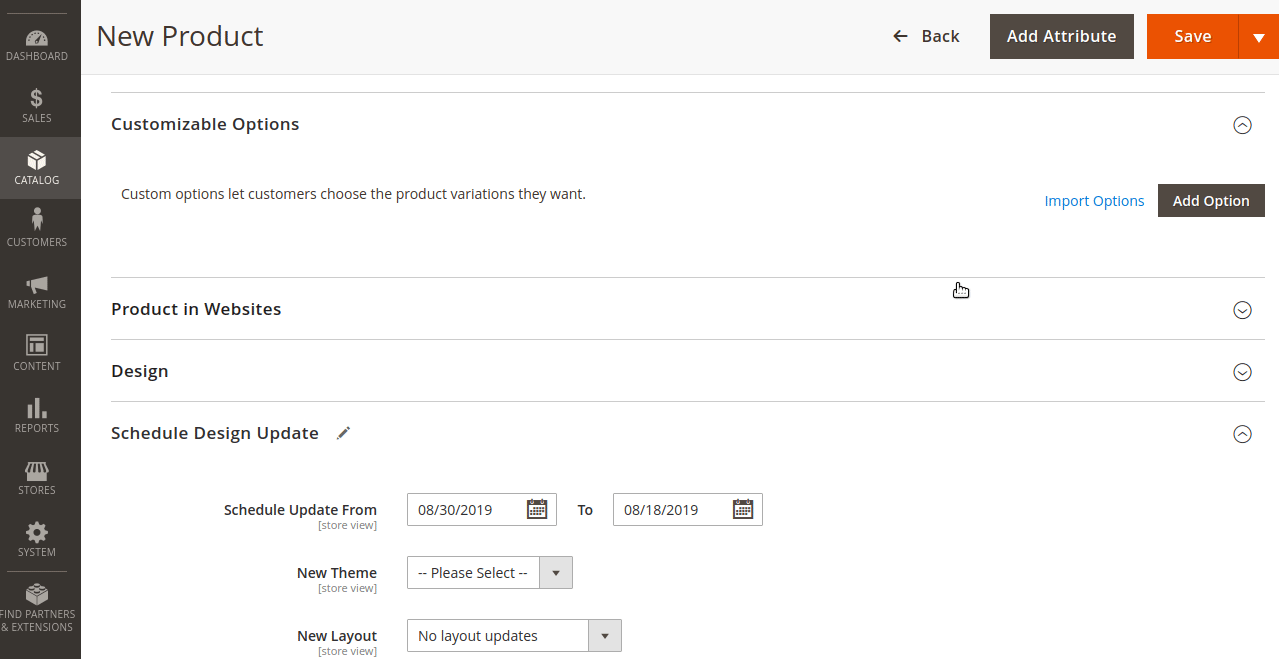Click the Add Option button
Screen dimensions: 1279x659
[x=1211, y=201]
